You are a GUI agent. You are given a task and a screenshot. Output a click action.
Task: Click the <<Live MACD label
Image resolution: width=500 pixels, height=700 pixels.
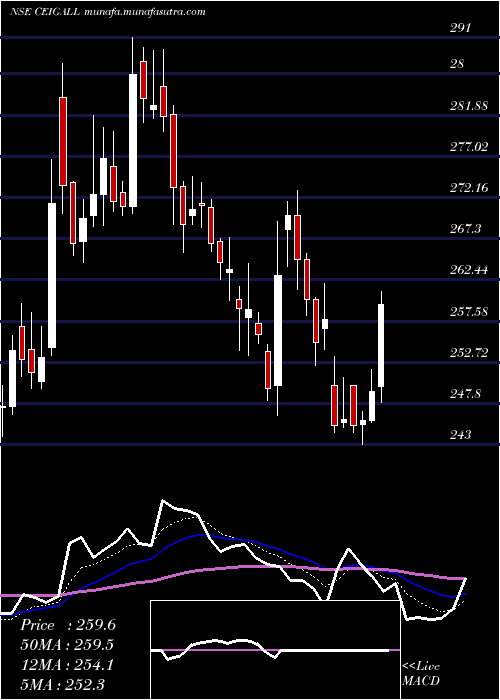[421, 674]
